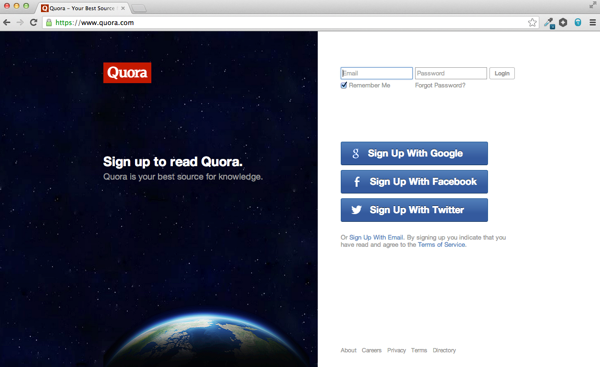The height and width of the screenshot is (367, 600).
Task: Uncheck the Remember Me checkbox
Action: click(x=344, y=85)
